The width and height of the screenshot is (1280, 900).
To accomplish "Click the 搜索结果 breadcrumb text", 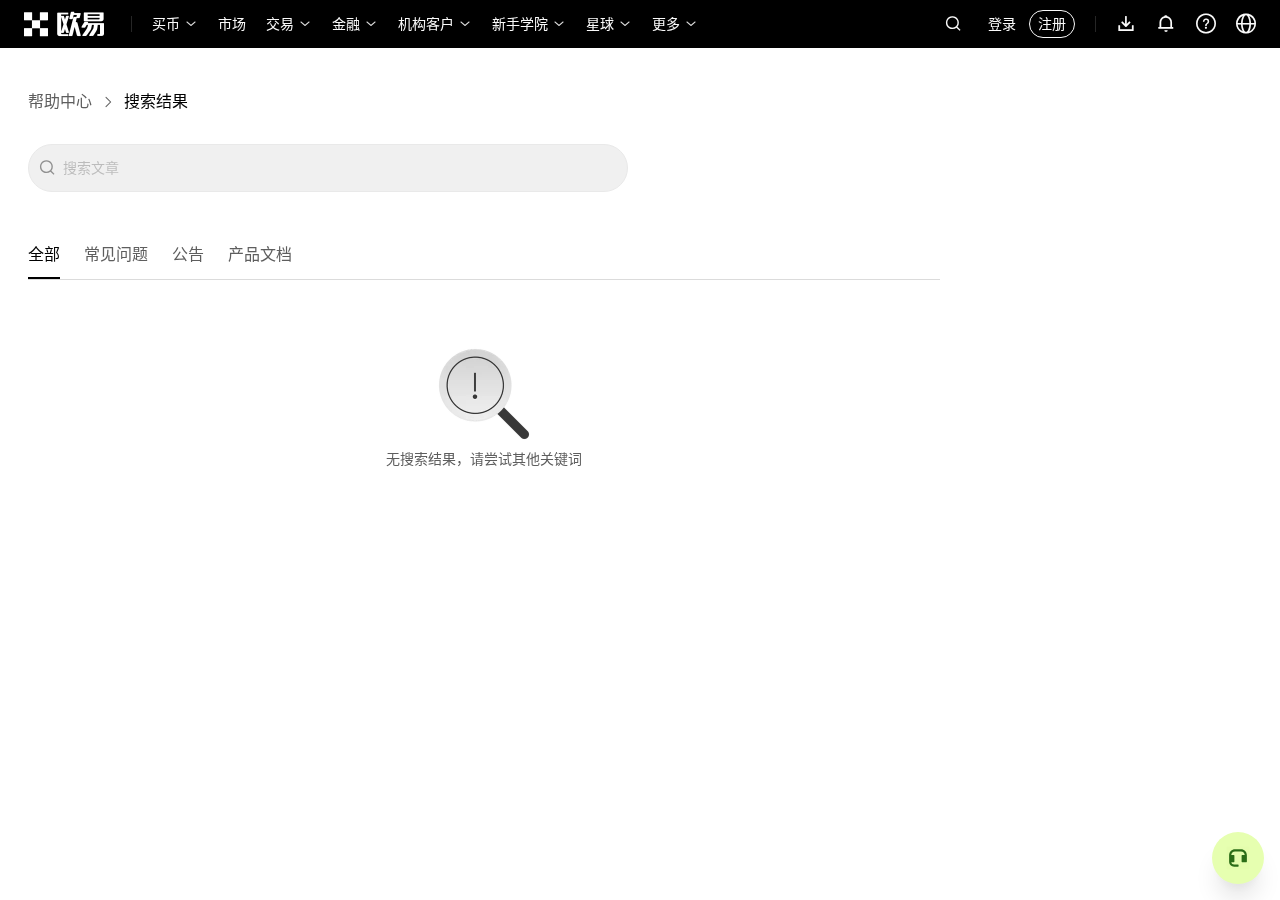I will [156, 101].
